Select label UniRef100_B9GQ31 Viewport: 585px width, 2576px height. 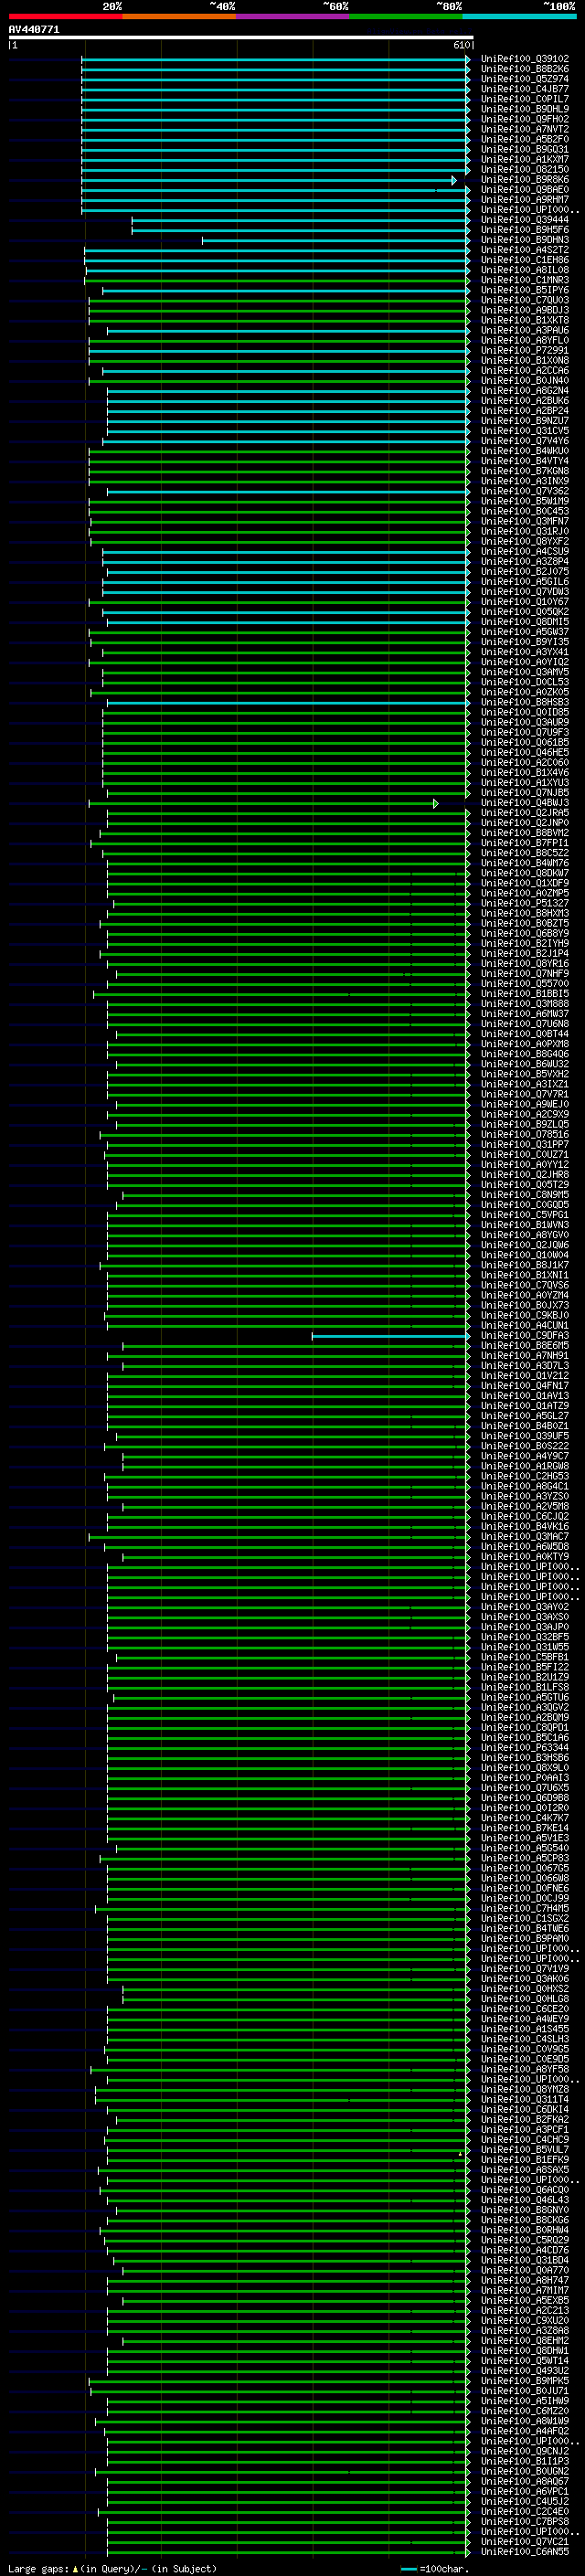pos(524,150)
